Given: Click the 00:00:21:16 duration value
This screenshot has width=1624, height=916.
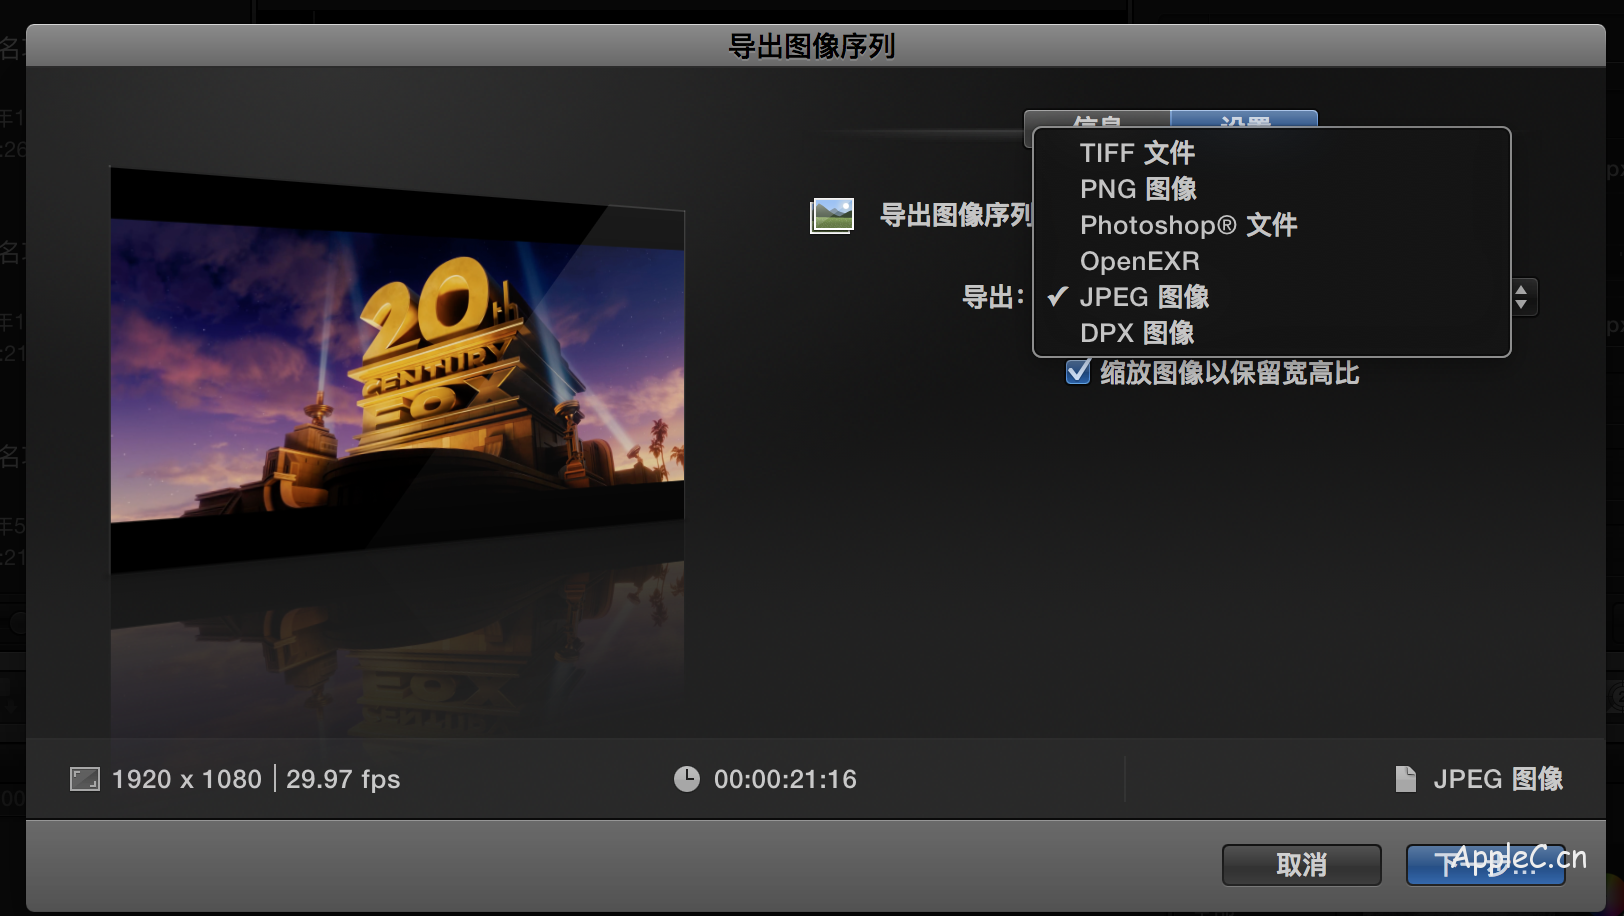Looking at the screenshot, I should point(785,779).
